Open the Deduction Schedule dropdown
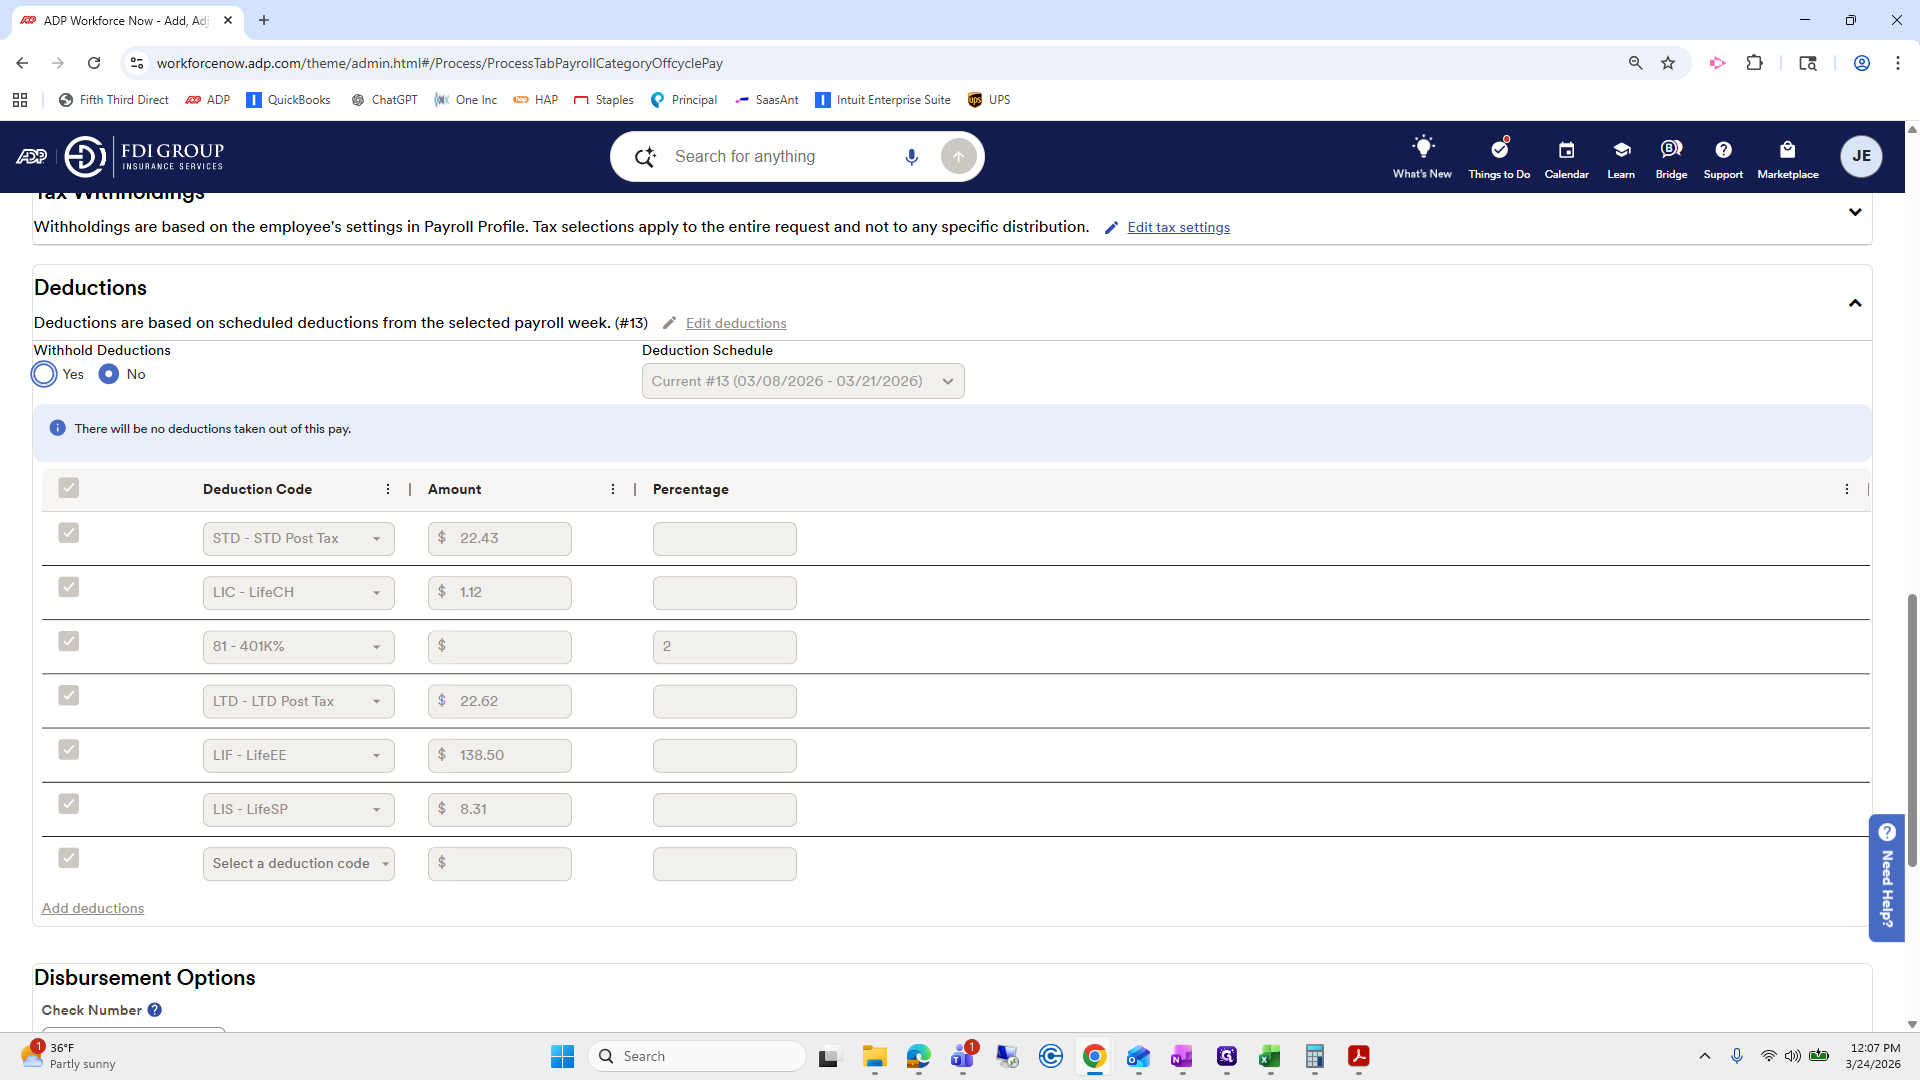This screenshot has height=1080, width=1920. (x=803, y=381)
